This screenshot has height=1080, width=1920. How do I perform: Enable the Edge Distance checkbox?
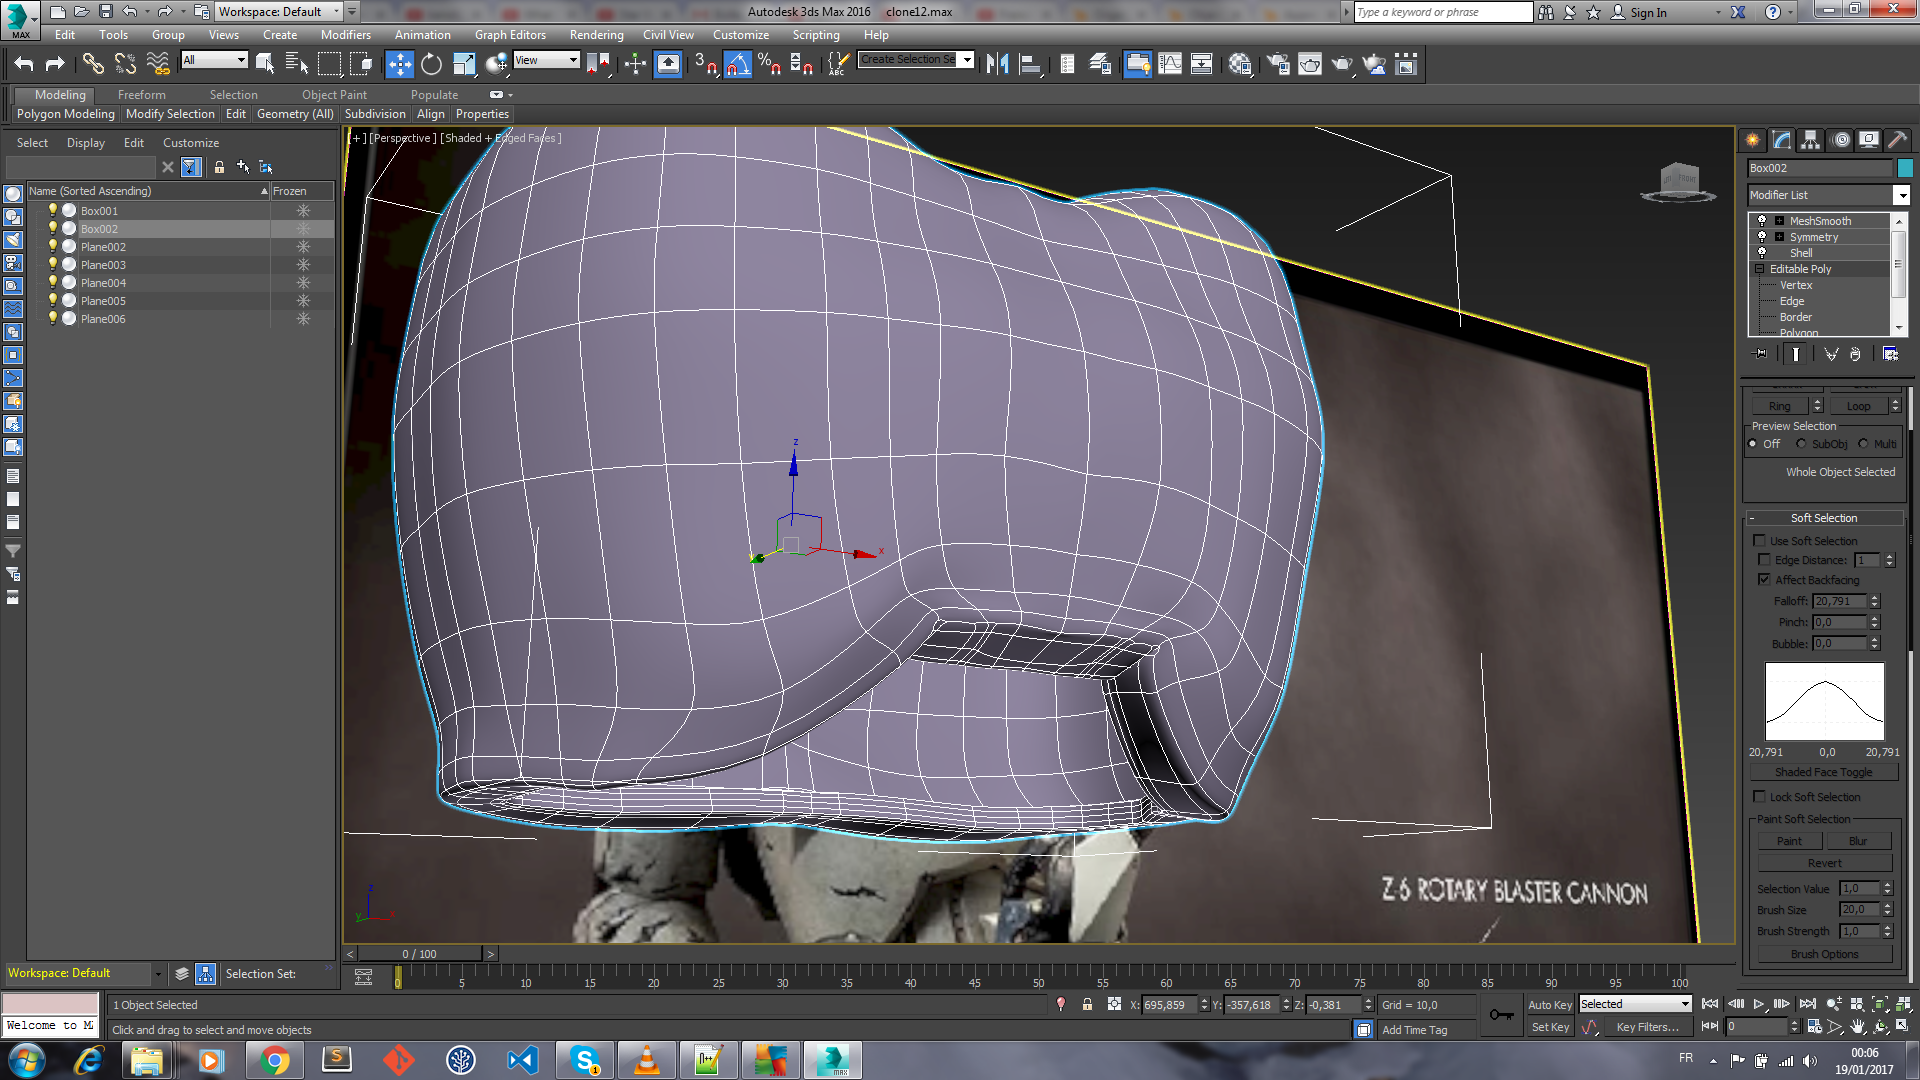click(x=1764, y=560)
